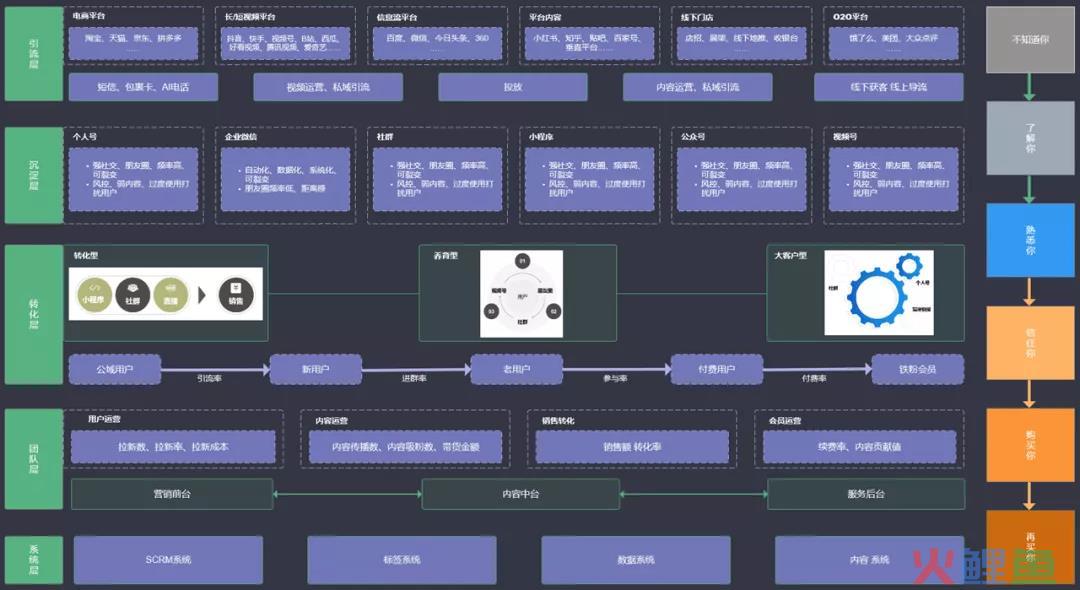Click the 服务后台 box
This screenshot has width=1080, height=590.
click(x=866, y=494)
